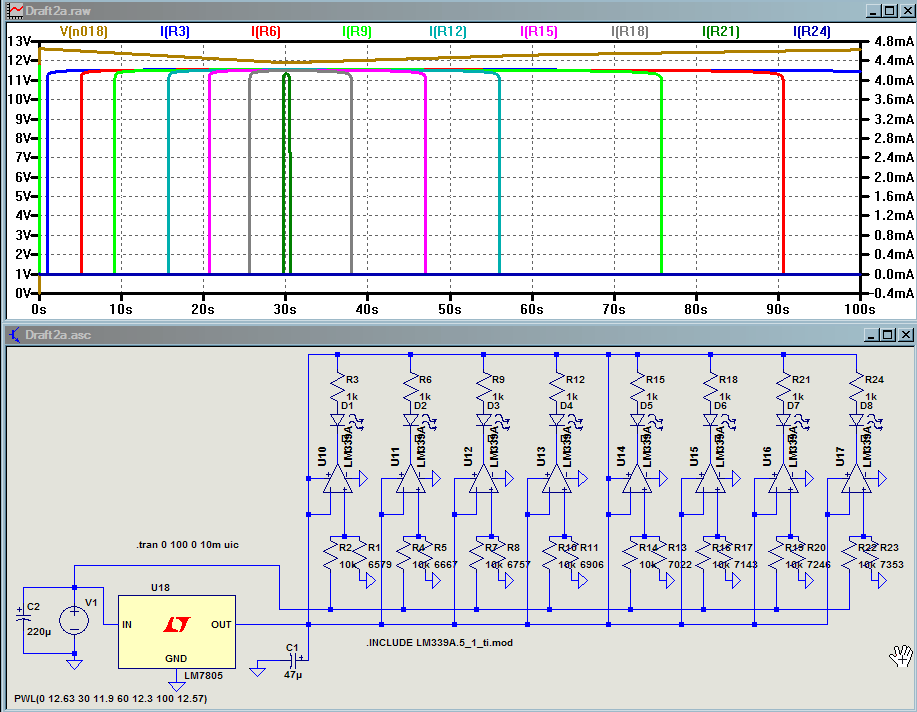The width and height of the screenshot is (917, 712).
Task: Select the .INCLUDE LM339A.5_1_ti.mod directive
Action: click(x=440, y=643)
